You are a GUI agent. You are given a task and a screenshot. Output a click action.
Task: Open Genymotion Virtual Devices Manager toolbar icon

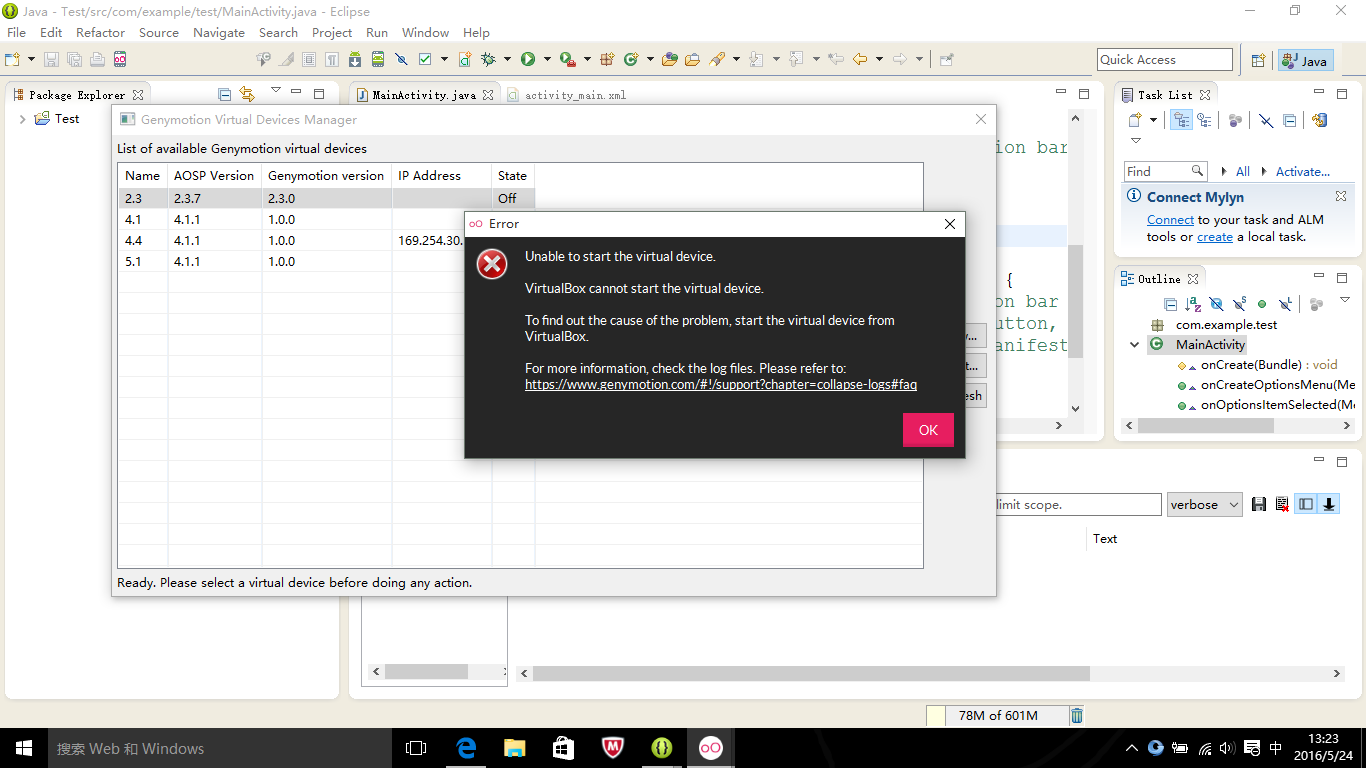click(120, 59)
